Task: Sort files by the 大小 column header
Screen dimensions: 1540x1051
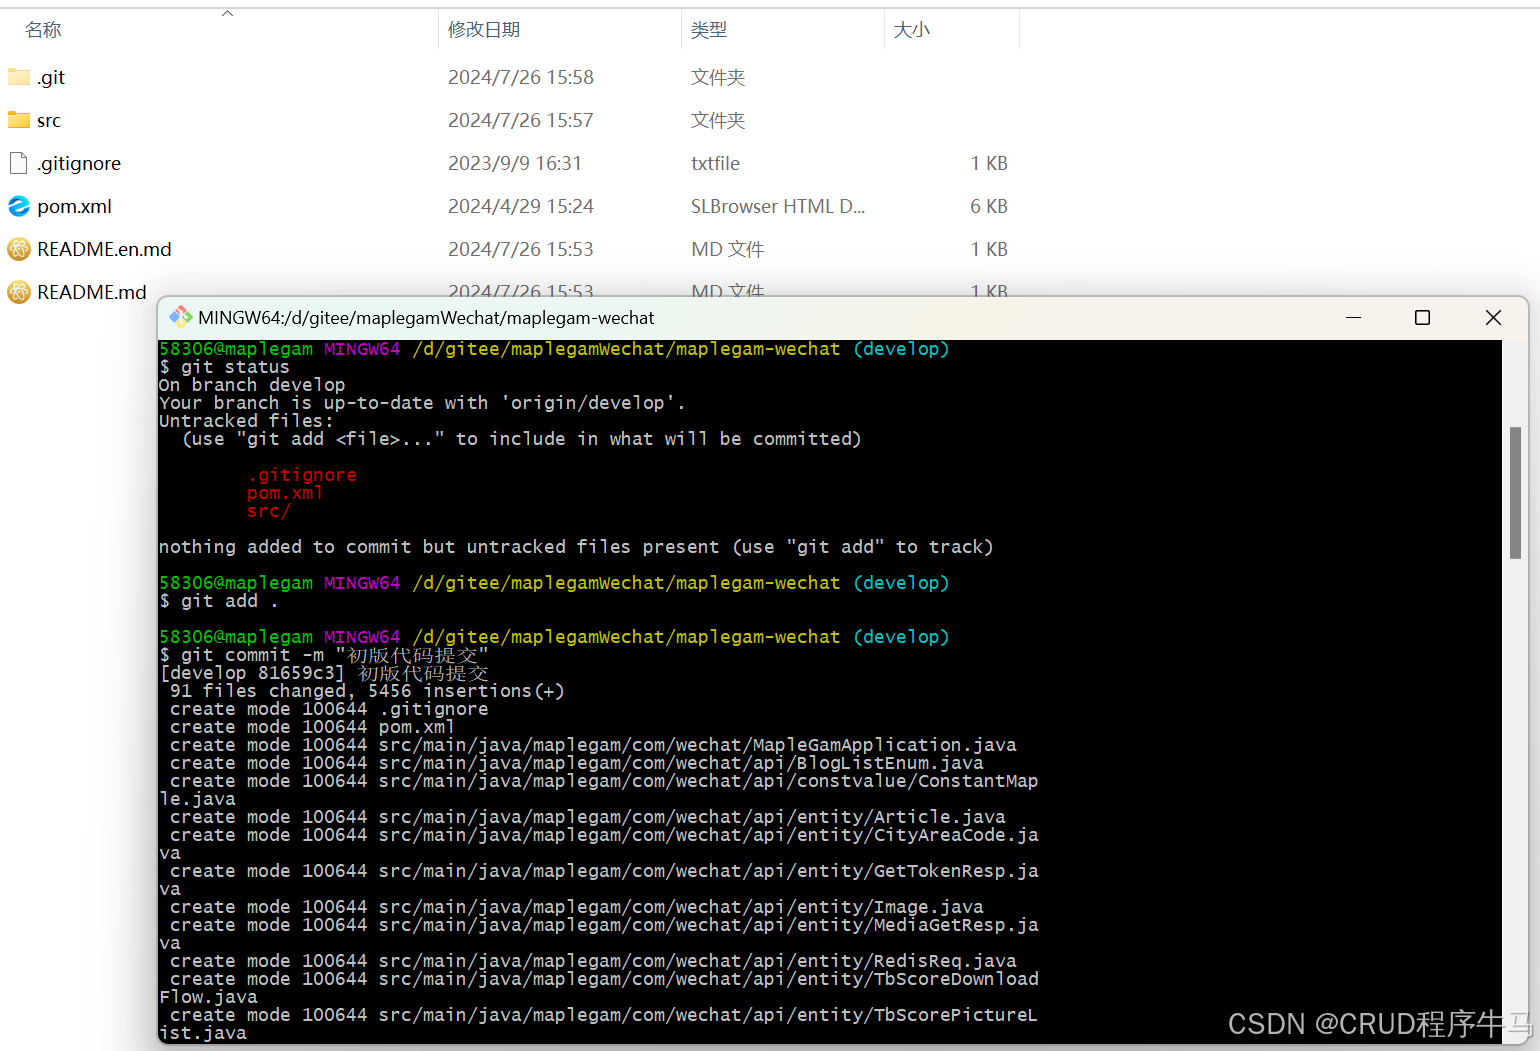Action: coord(911,30)
